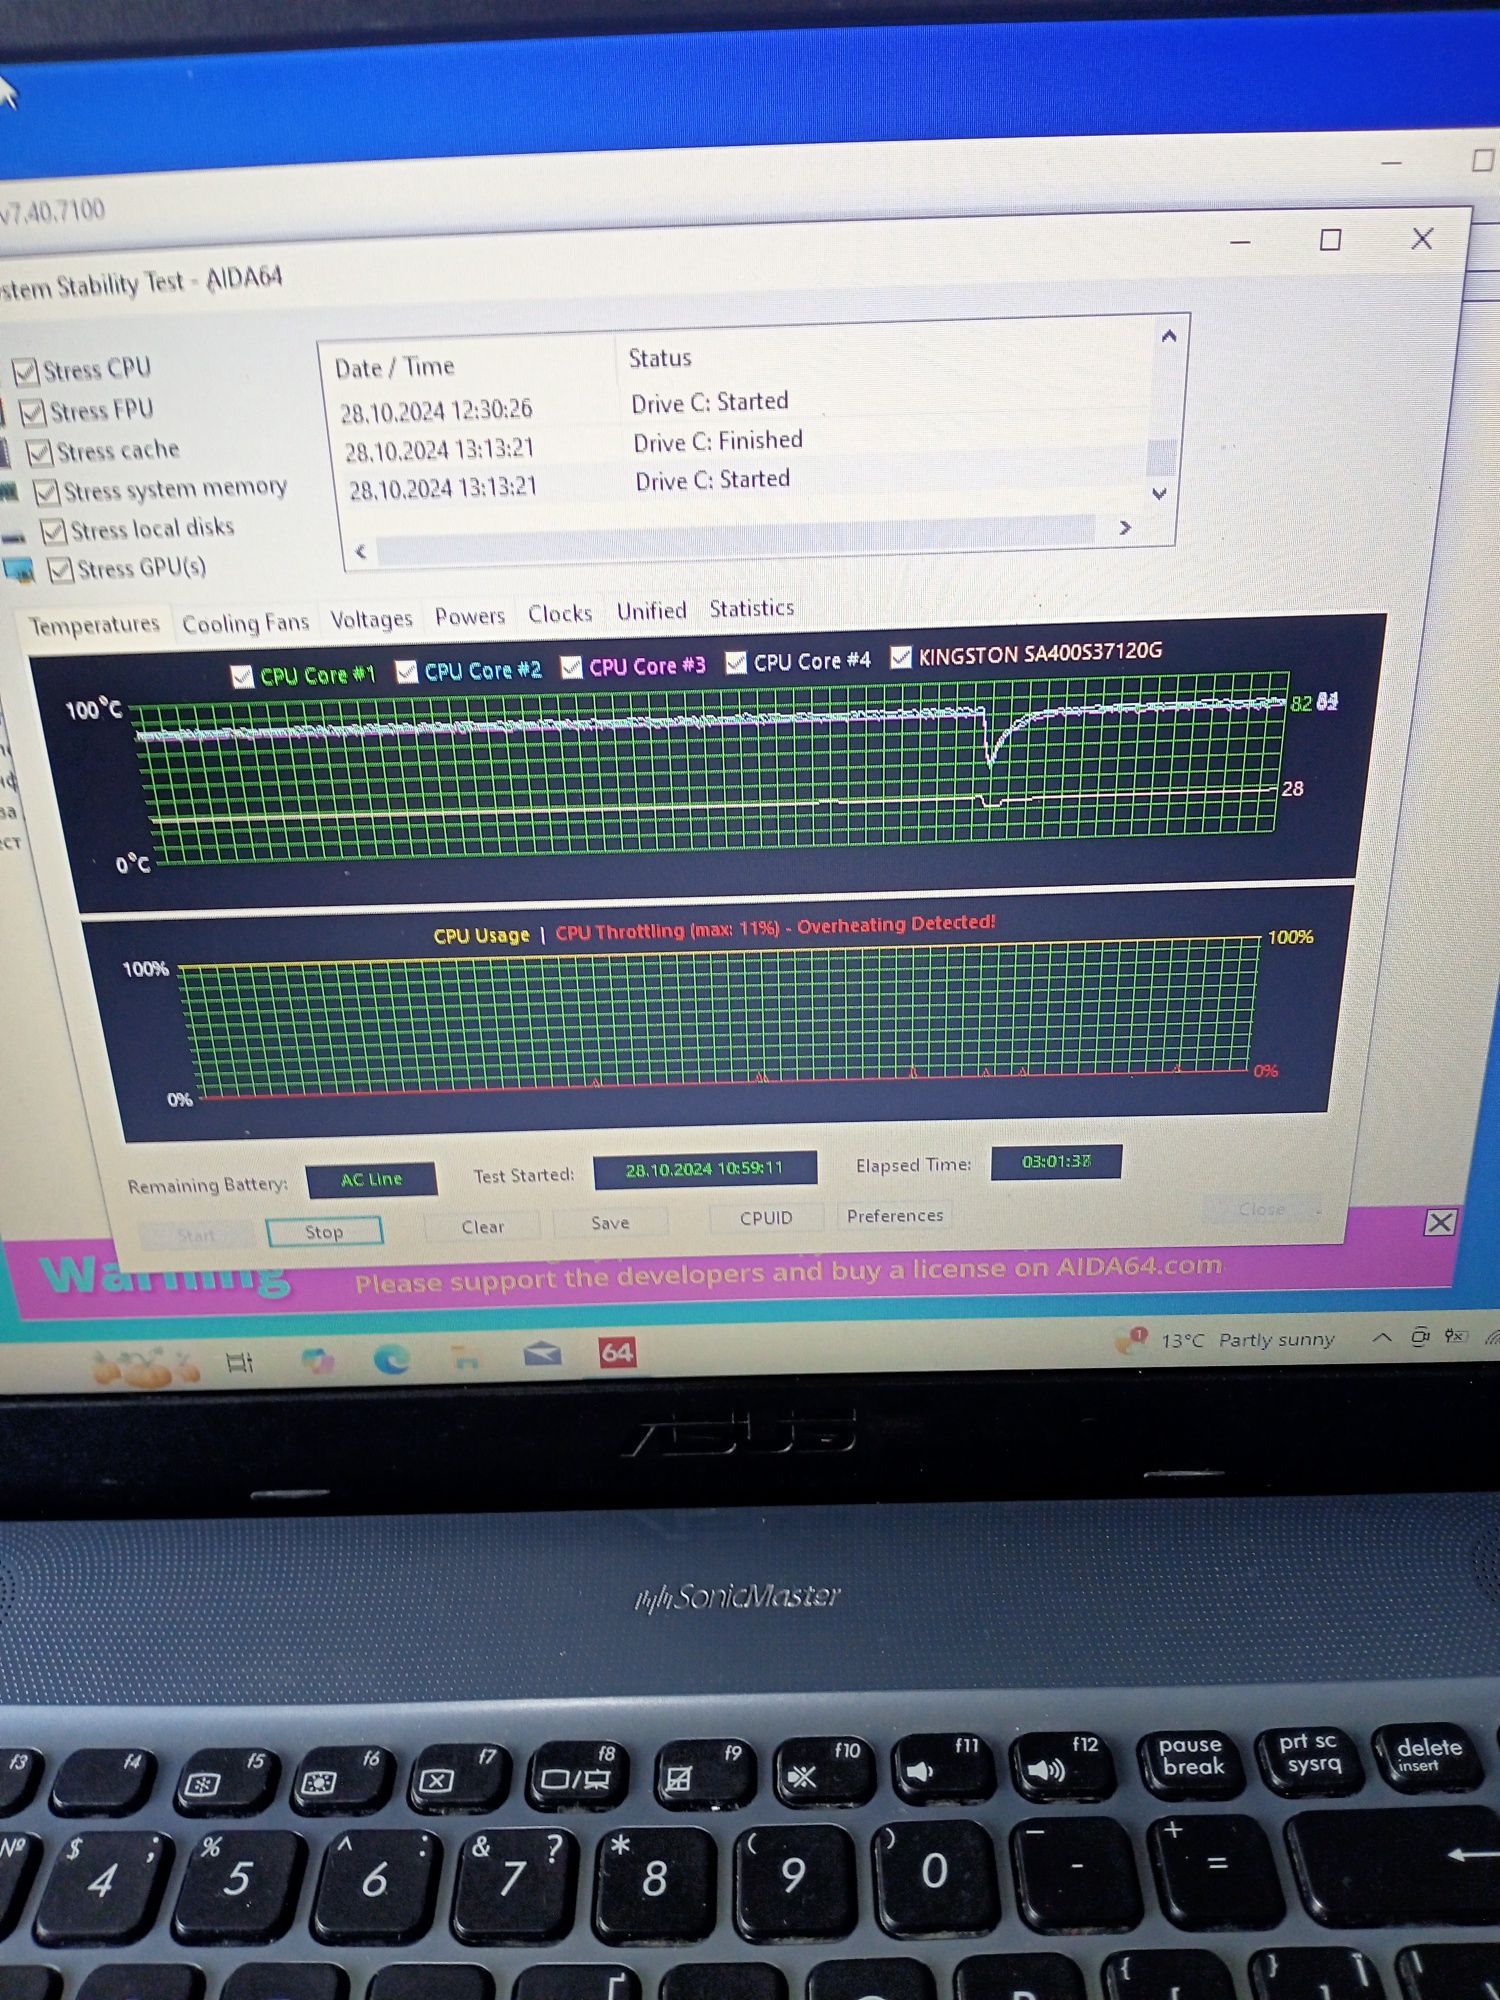Click the battery/network tray icon
The width and height of the screenshot is (1500, 2000).
pos(1456,1336)
